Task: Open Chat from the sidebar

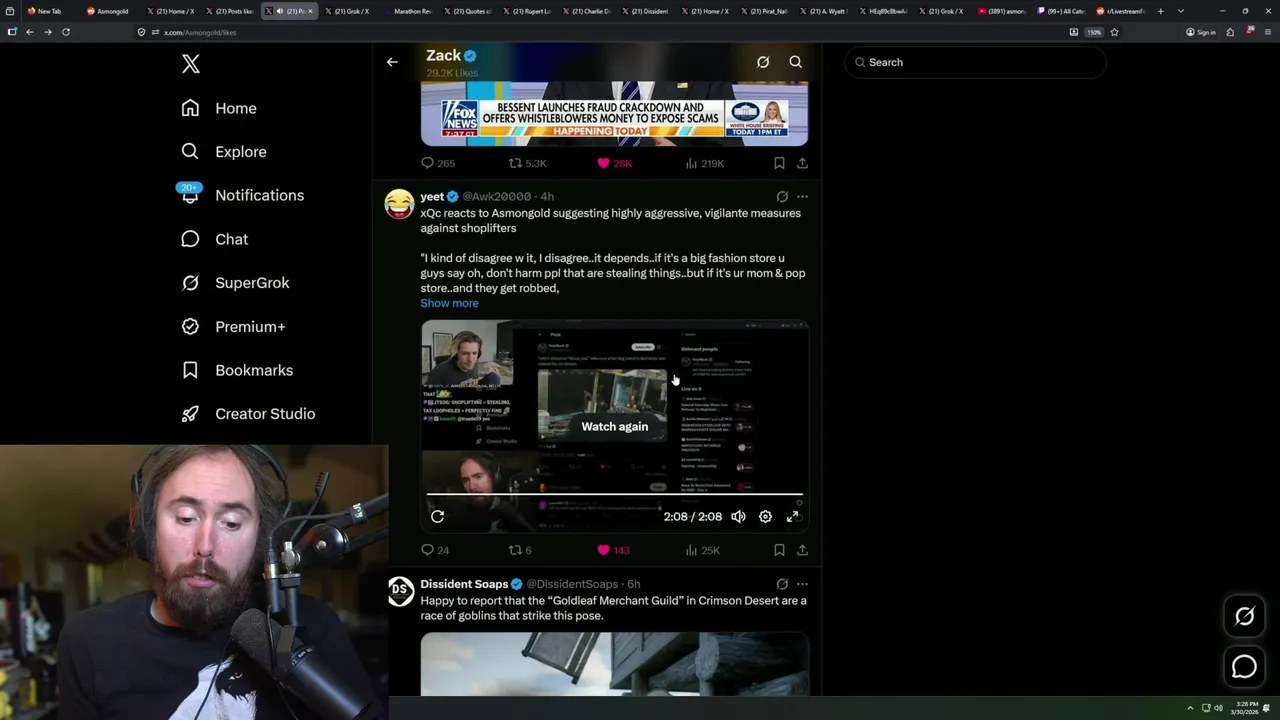Action: 214,239
